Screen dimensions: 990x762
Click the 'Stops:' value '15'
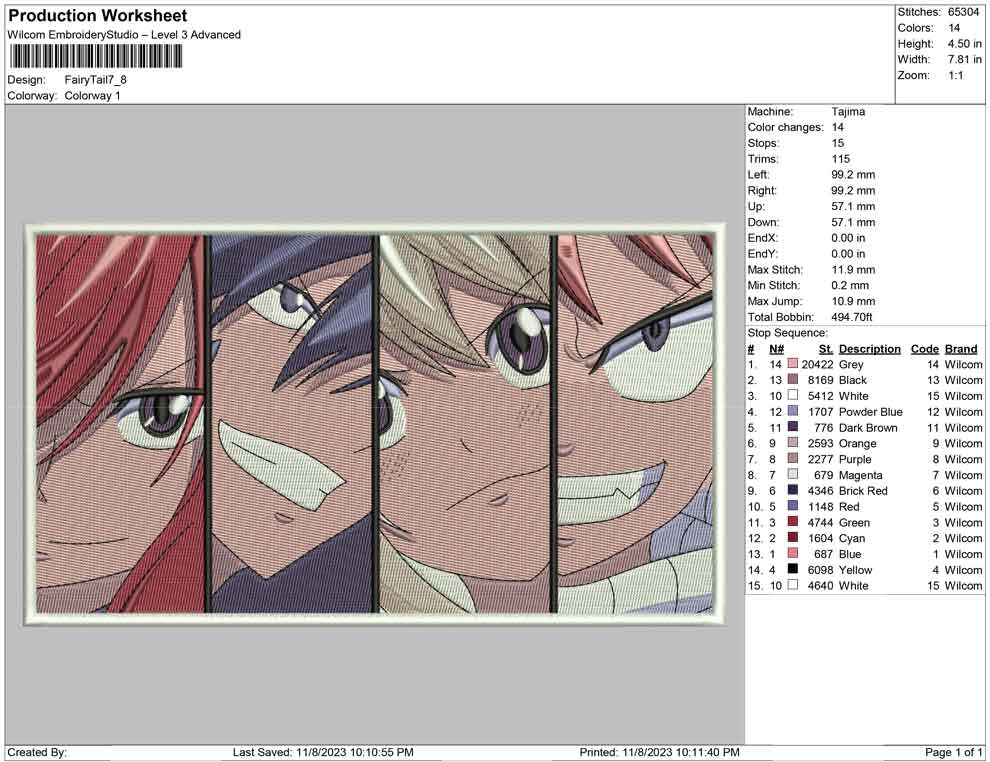(837, 143)
